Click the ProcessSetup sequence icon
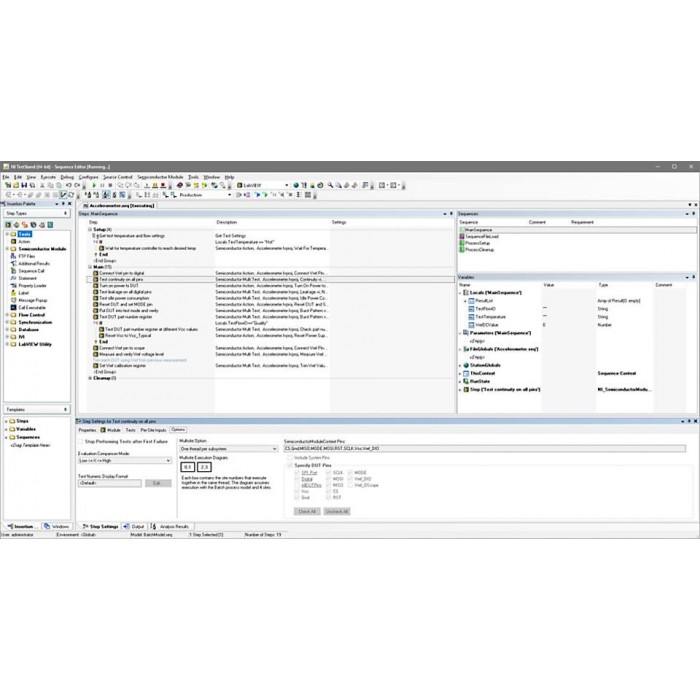 click(x=462, y=243)
